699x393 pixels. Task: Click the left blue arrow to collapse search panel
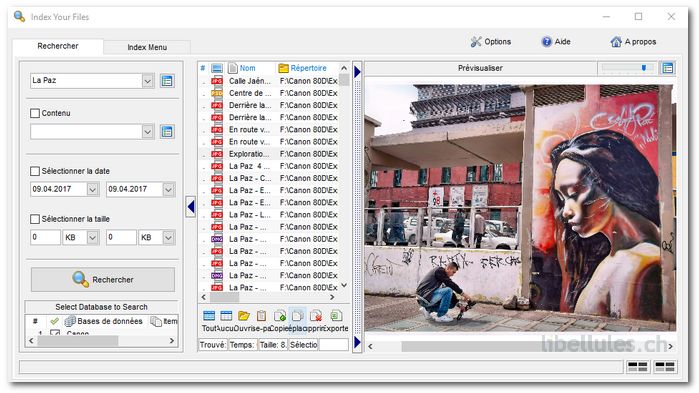pos(191,207)
